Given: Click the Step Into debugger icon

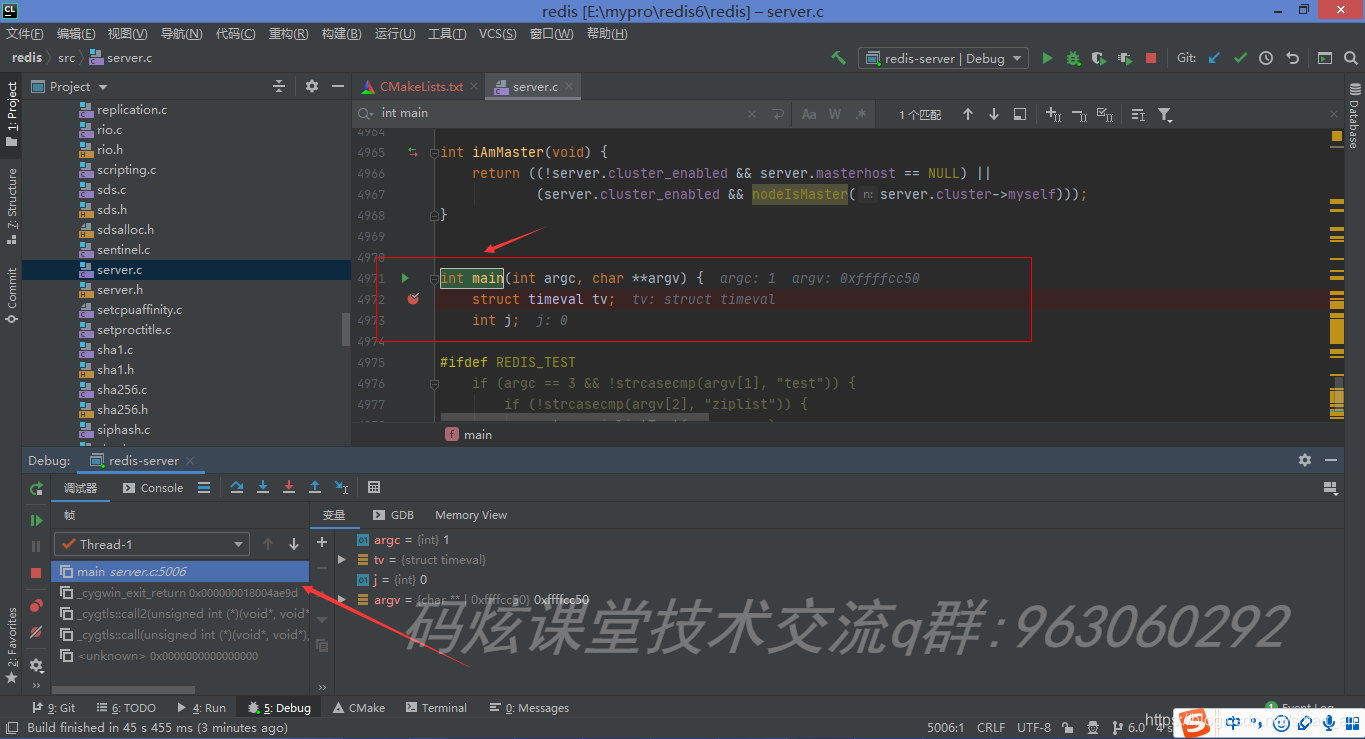Looking at the screenshot, I should [x=263, y=487].
